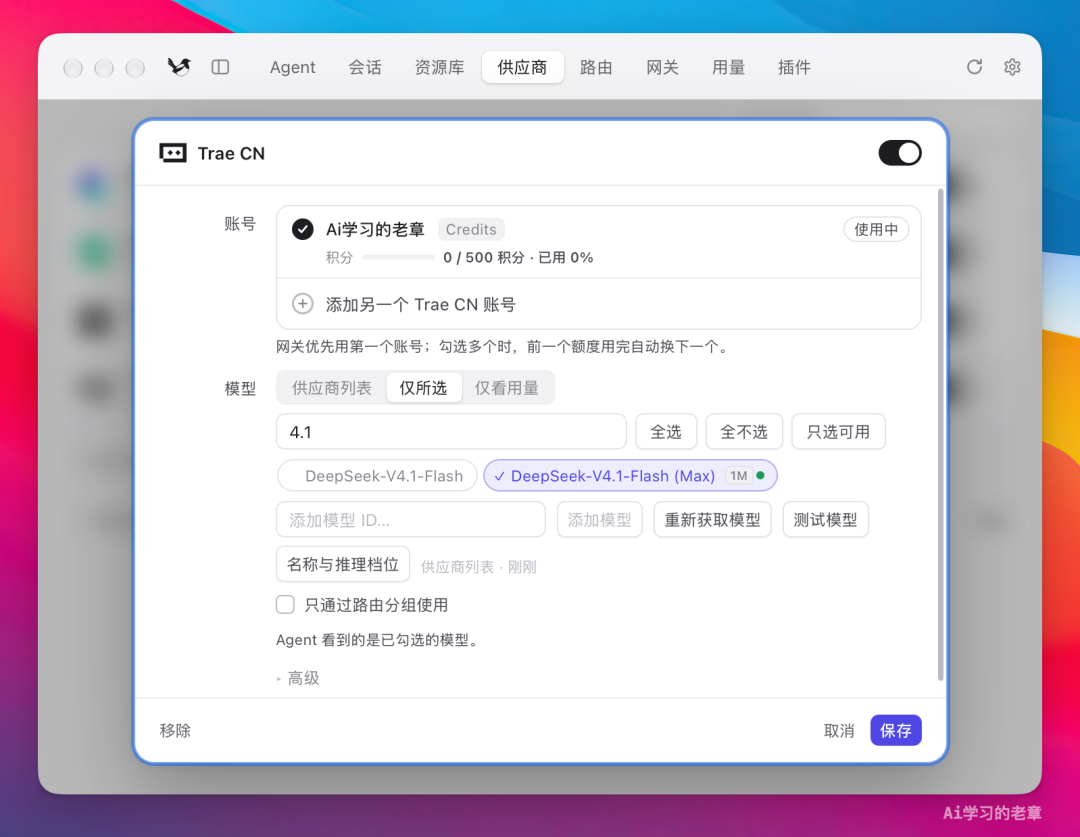Click the green availability dot on Max model
The image size is (1080, 837).
[x=760, y=475]
